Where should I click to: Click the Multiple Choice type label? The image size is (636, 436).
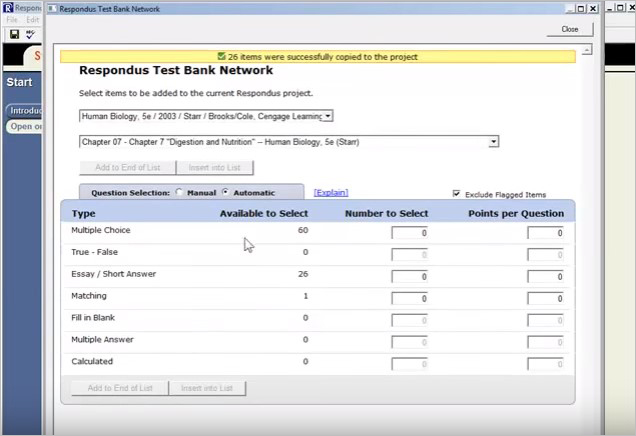pyautogui.click(x=101, y=230)
